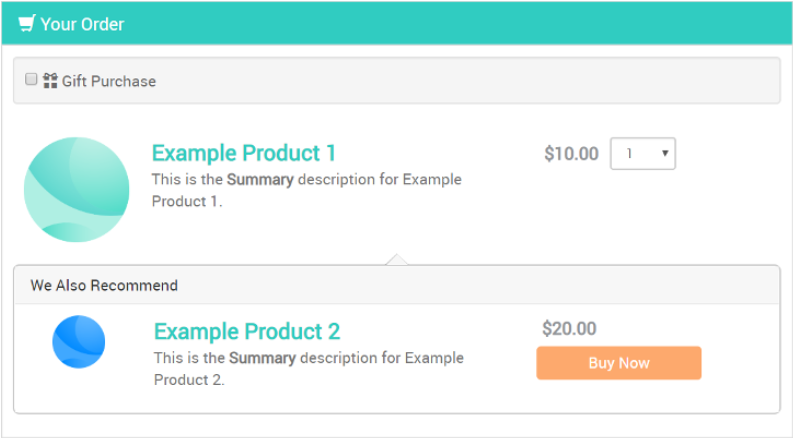Click the teal Example Product 1 image
794x439 pixels.
pyautogui.click(x=76, y=189)
